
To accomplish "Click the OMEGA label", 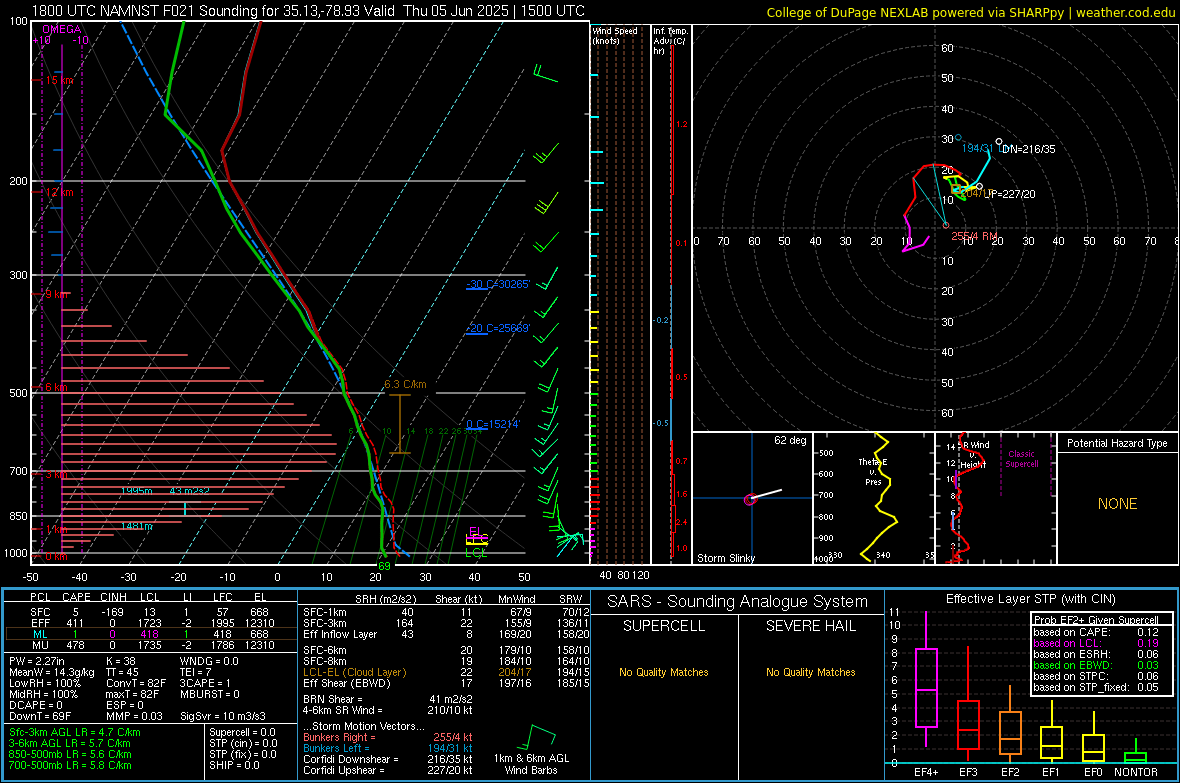I will point(62,29).
